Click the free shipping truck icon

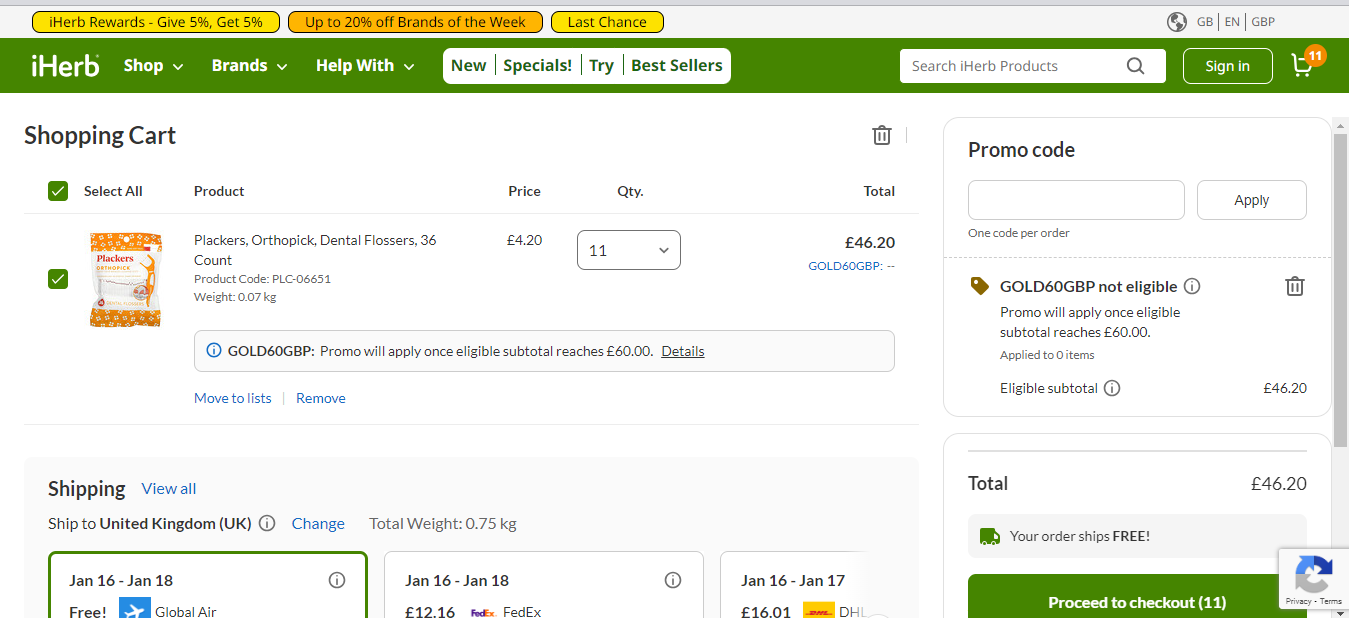(990, 536)
